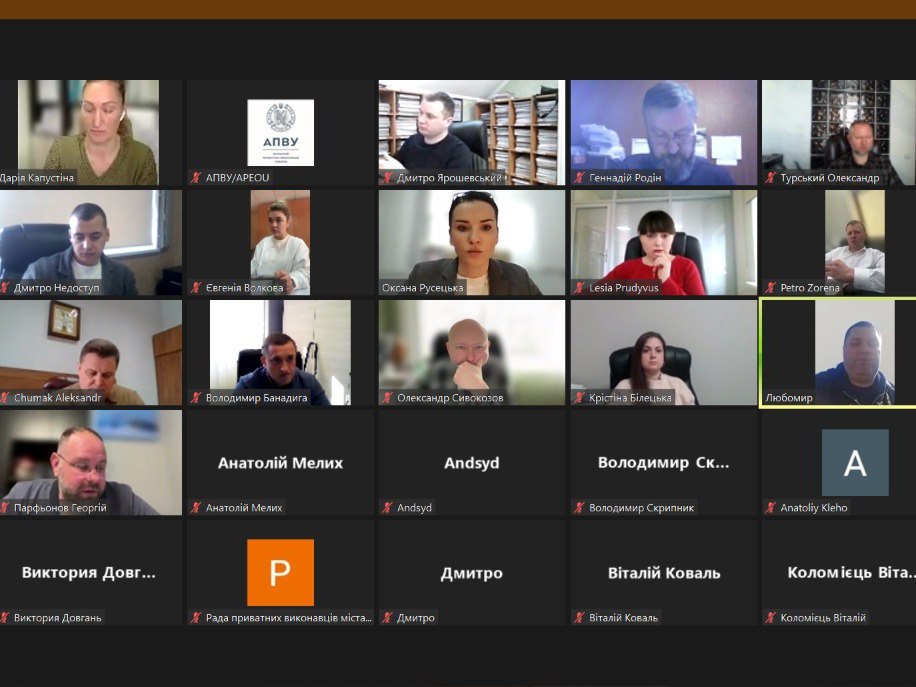Click muted mic icon beside Віталій Коваль label
The height and width of the screenshot is (687, 916).
point(579,618)
